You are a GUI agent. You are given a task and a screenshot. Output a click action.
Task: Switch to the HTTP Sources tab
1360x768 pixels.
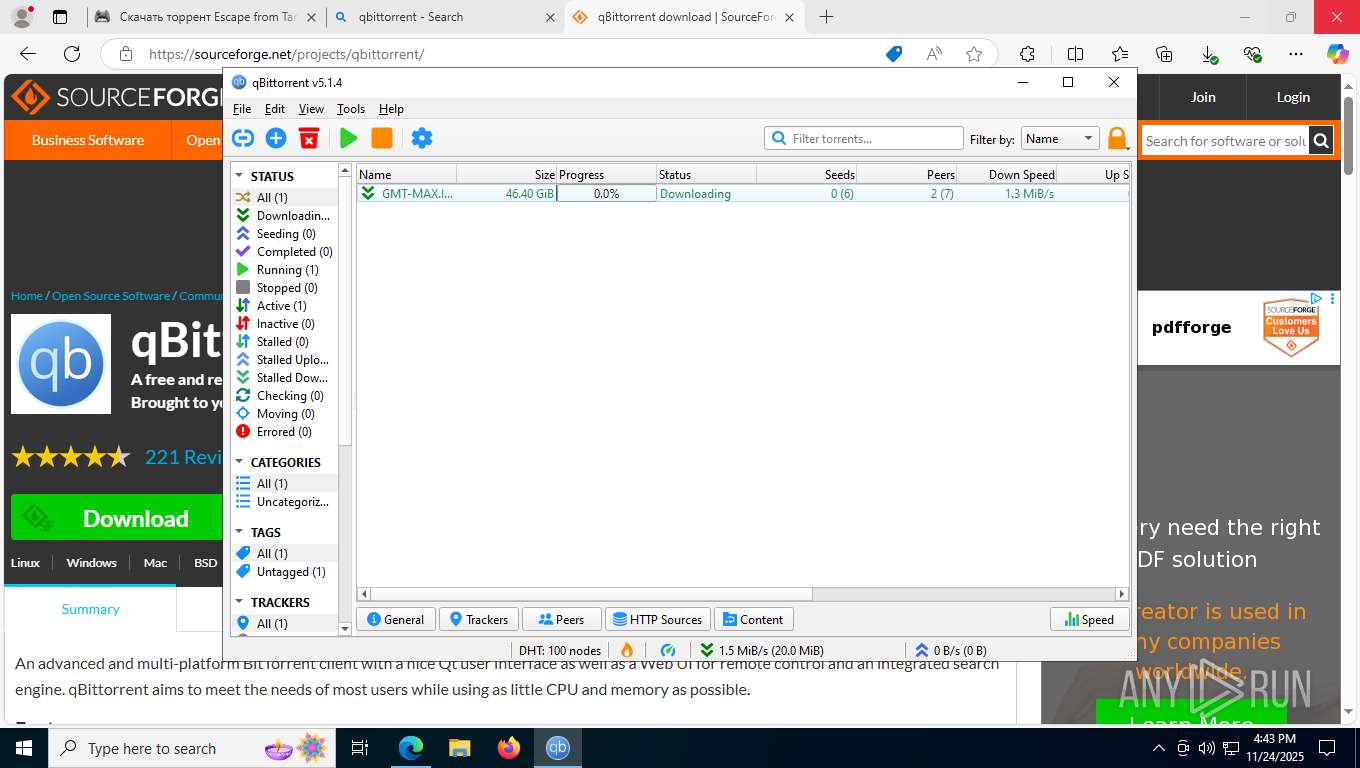(658, 619)
